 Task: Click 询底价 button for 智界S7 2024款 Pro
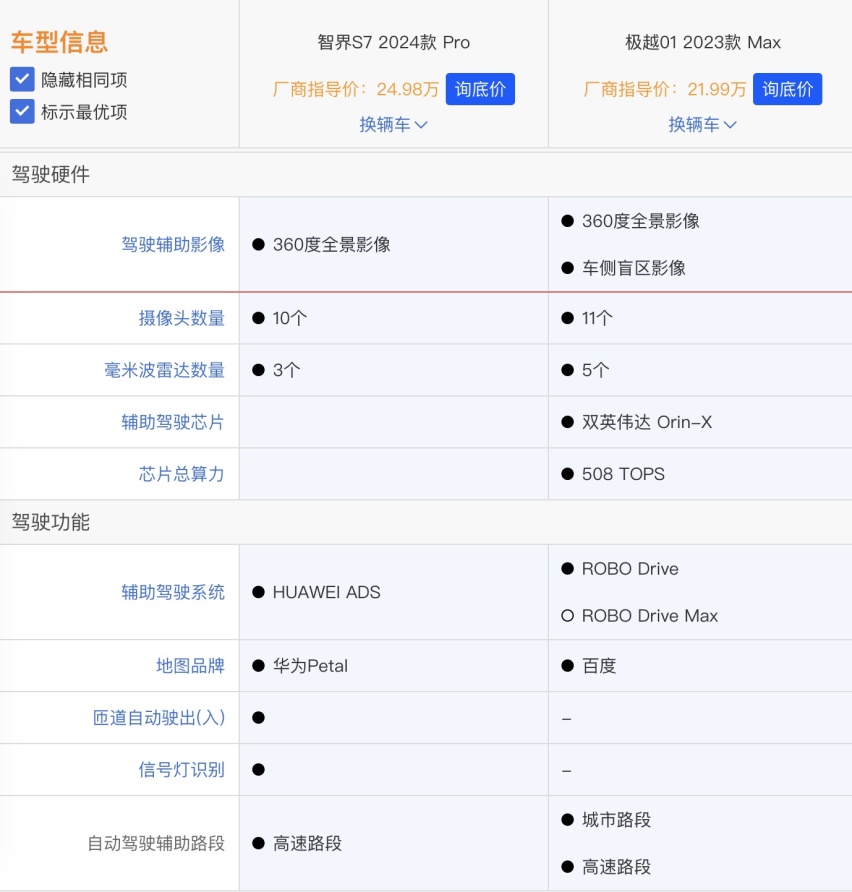point(480,89)
